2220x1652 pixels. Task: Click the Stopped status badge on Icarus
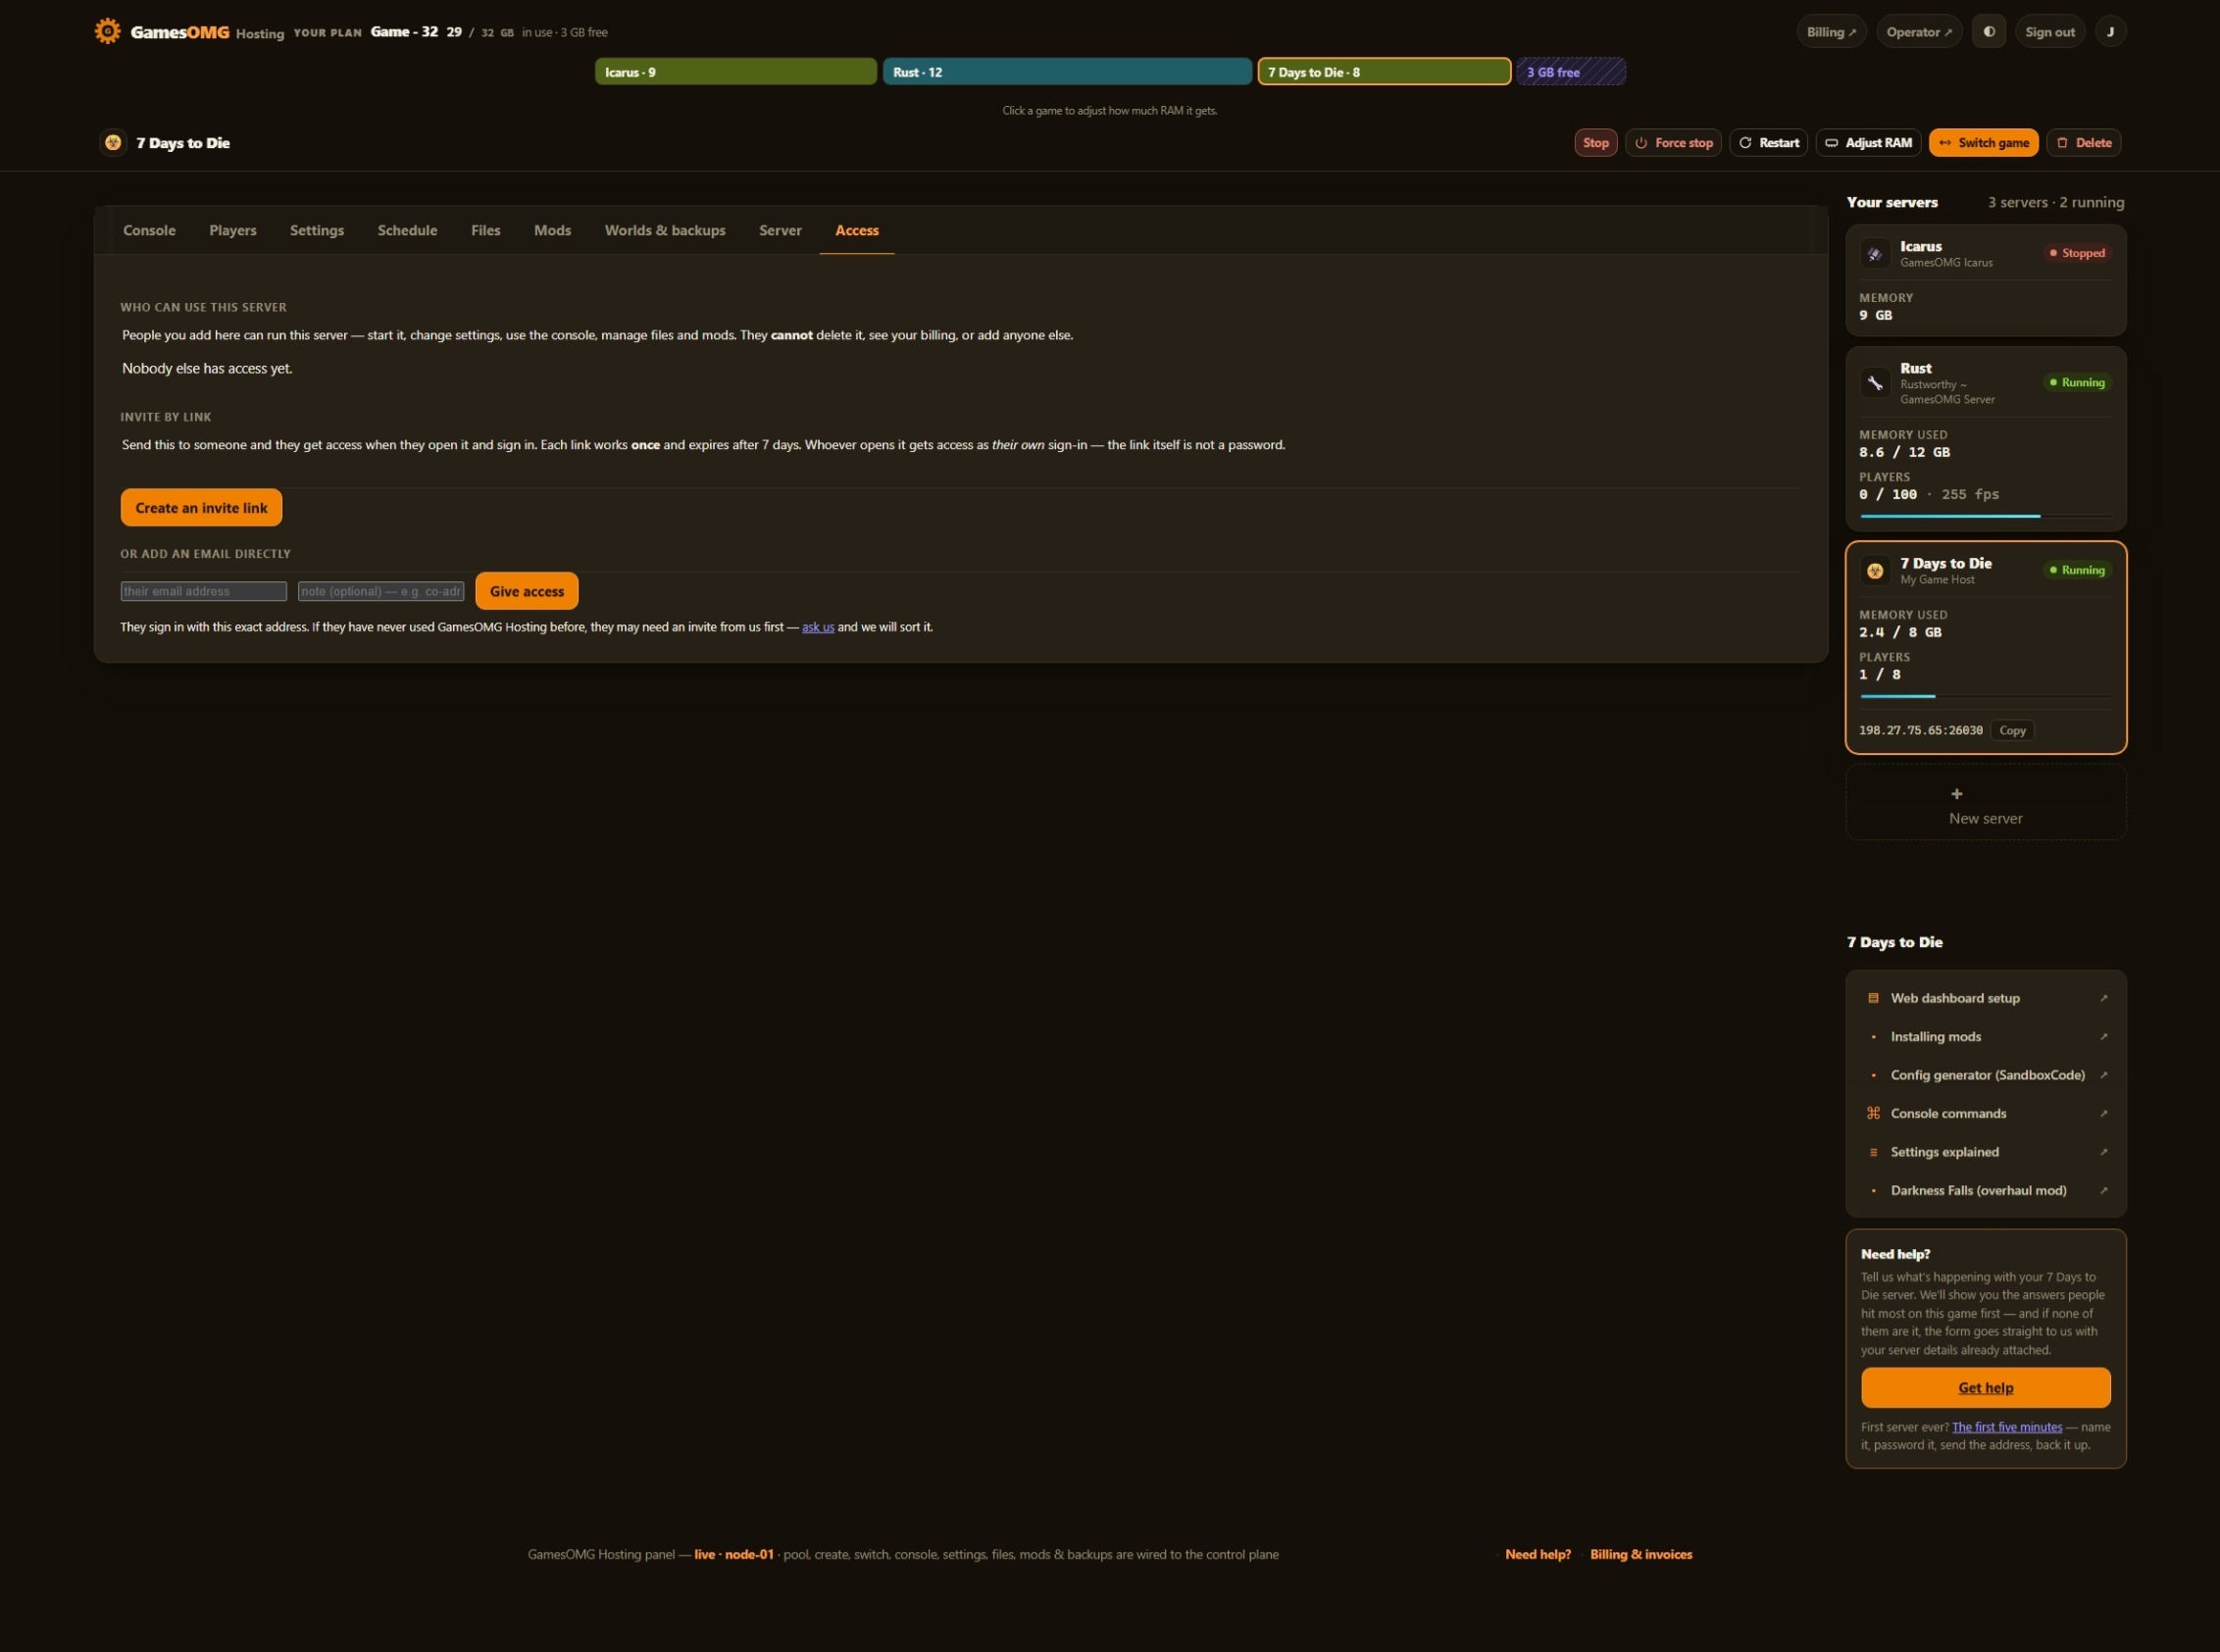coord(2077,253)
